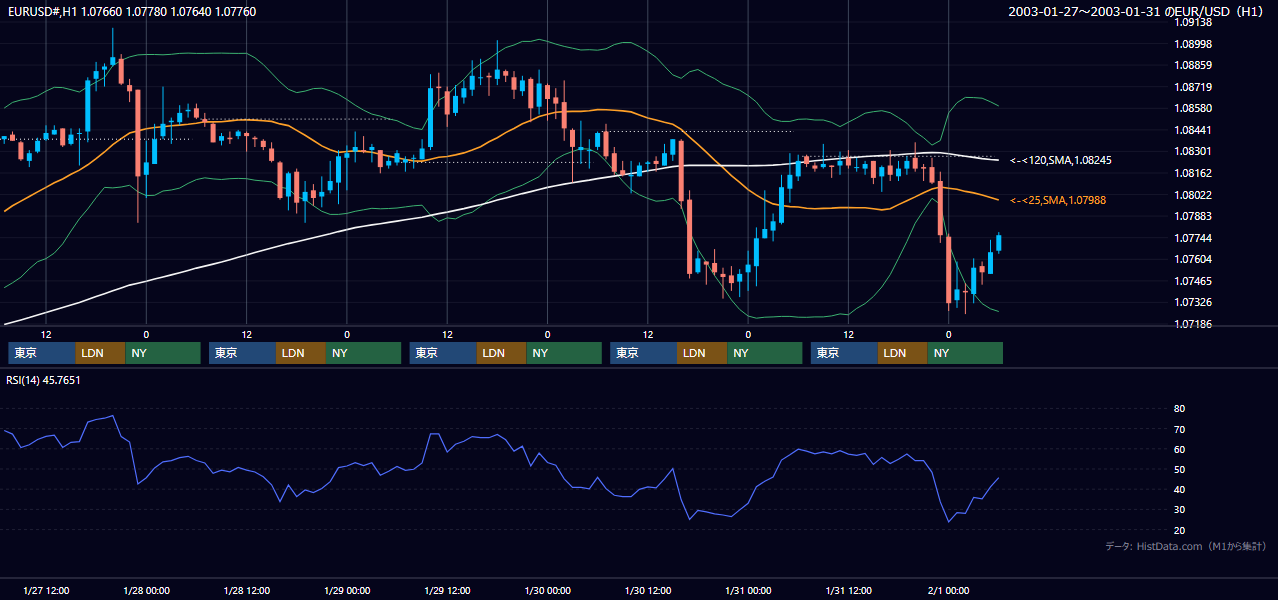Click the 120 SMA 1.08245 label

1061,160
